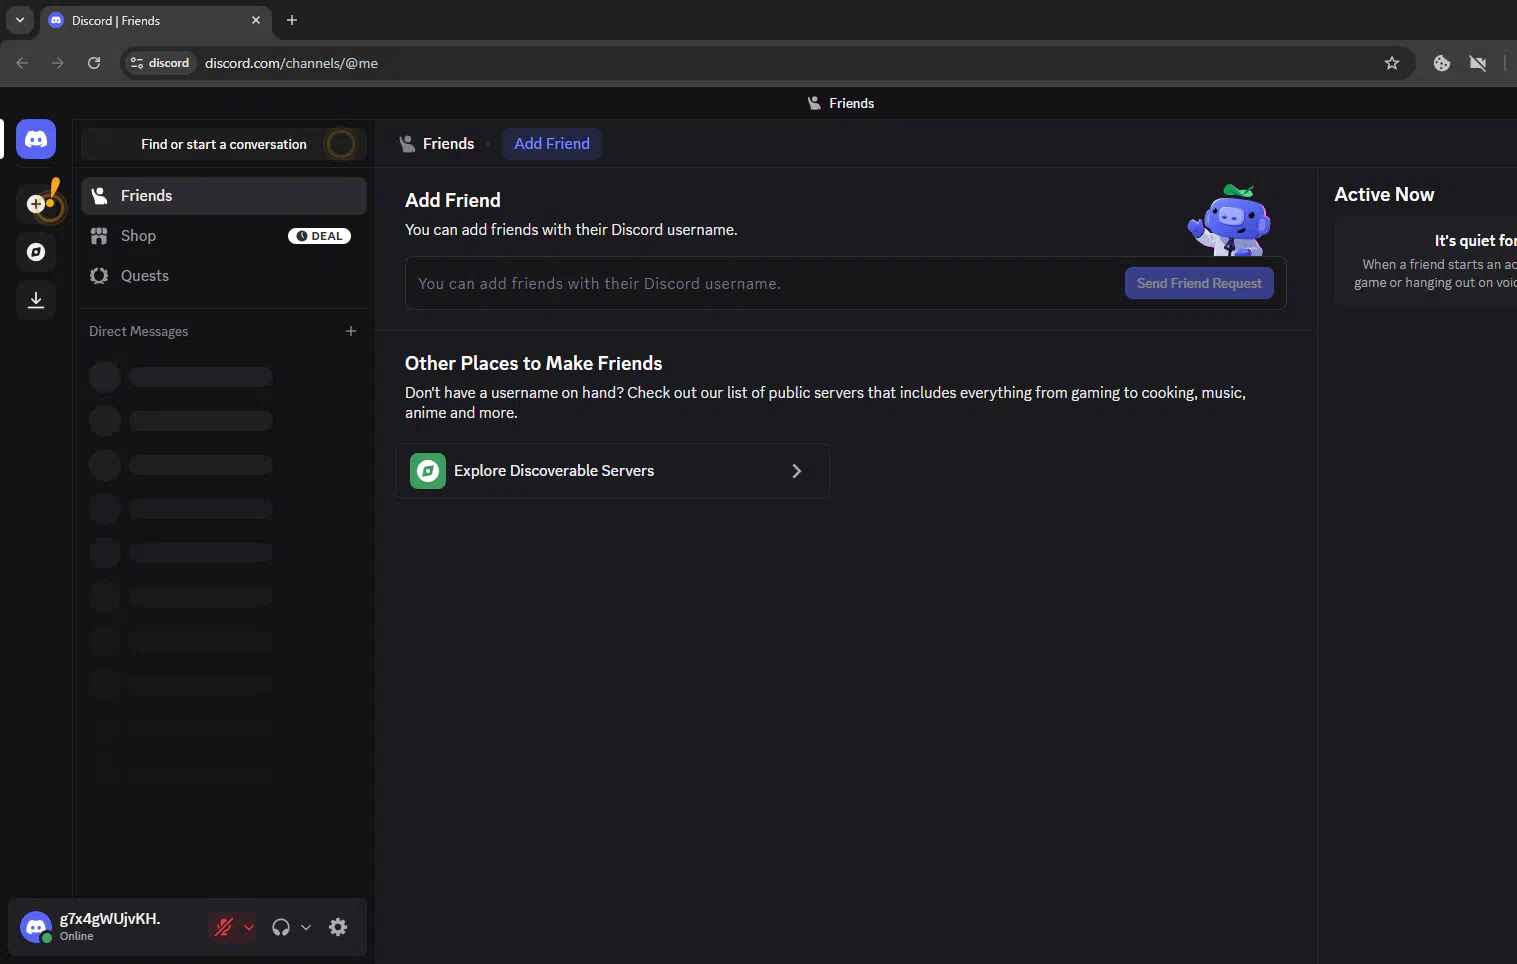Toggle the microphone mute button

(x=223, y=927)
